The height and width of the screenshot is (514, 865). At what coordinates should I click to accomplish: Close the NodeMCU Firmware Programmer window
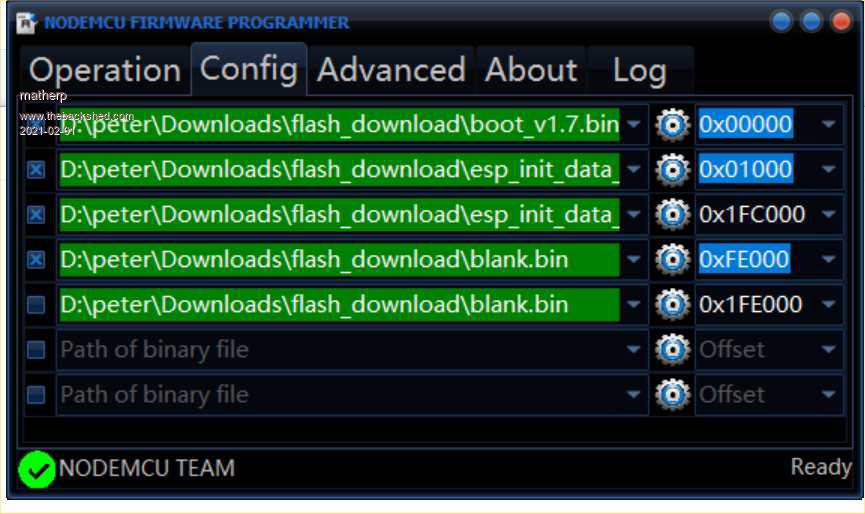840,22
